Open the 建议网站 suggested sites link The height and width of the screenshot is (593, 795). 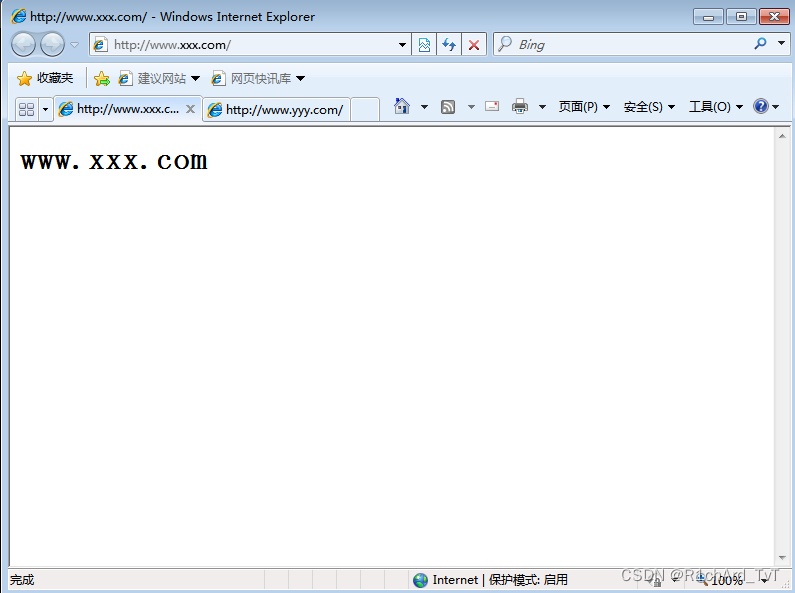point(159,78)
